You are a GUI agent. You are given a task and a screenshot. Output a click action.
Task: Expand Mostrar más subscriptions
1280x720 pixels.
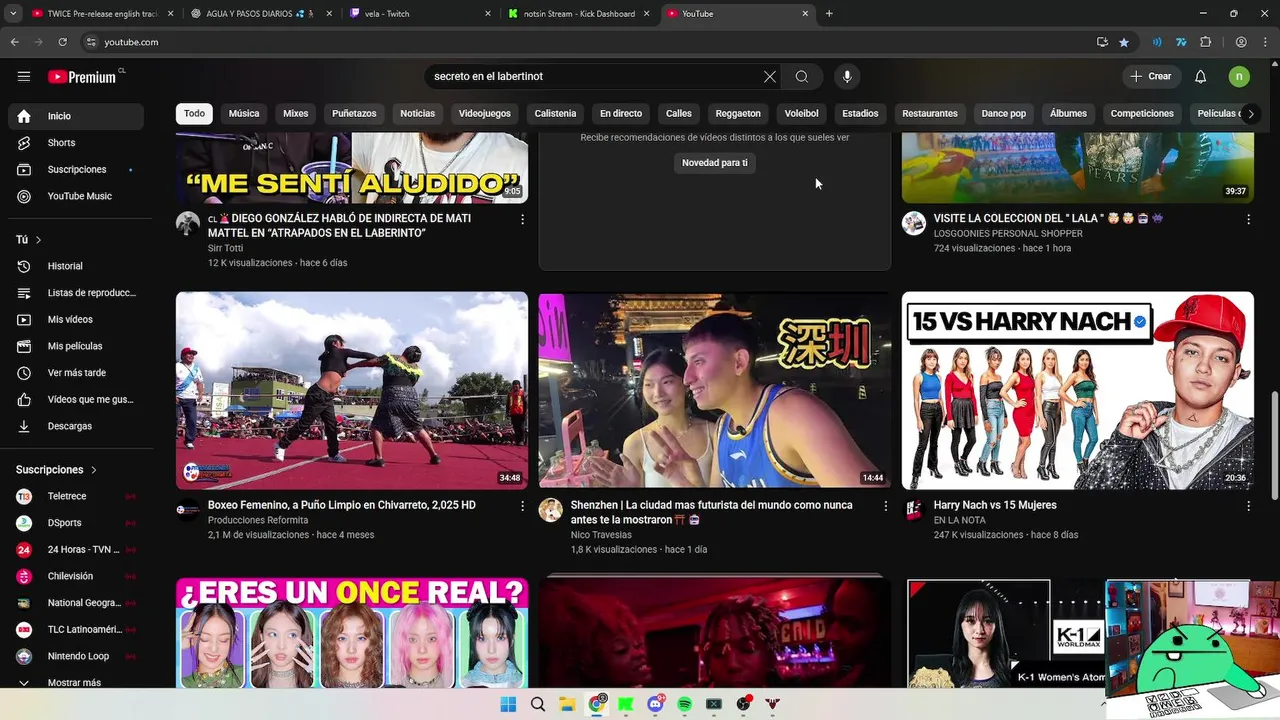(76, 682)
